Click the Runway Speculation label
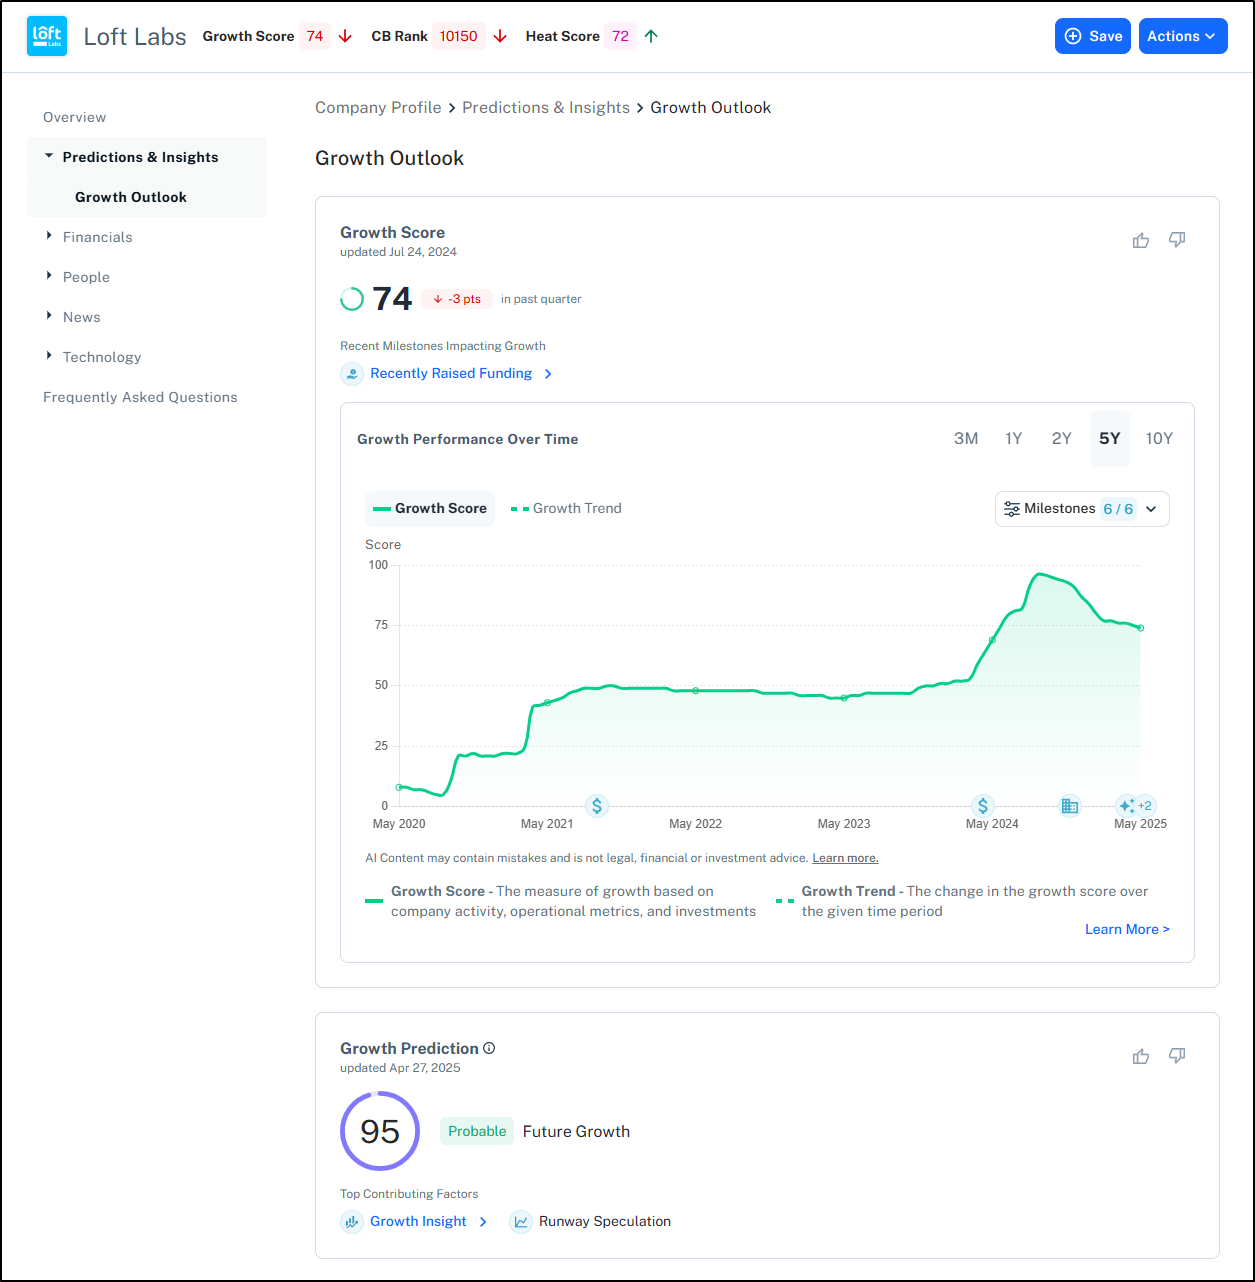The width and height of the screenshot is (1255, 1282). [x=605, y=1222]
